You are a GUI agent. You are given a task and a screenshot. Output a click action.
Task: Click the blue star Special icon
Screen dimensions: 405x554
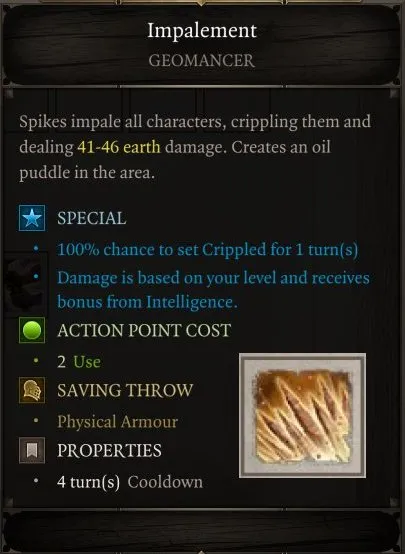[x=32, y=218]
